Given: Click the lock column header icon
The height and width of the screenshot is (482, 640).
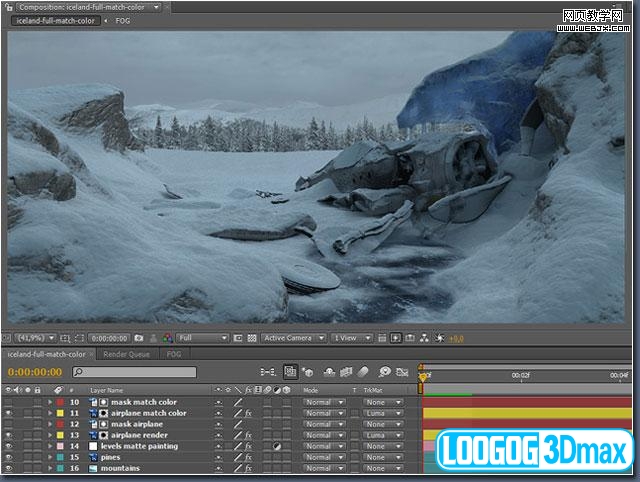Looking at the screenshot, I should tap(38, 390).
